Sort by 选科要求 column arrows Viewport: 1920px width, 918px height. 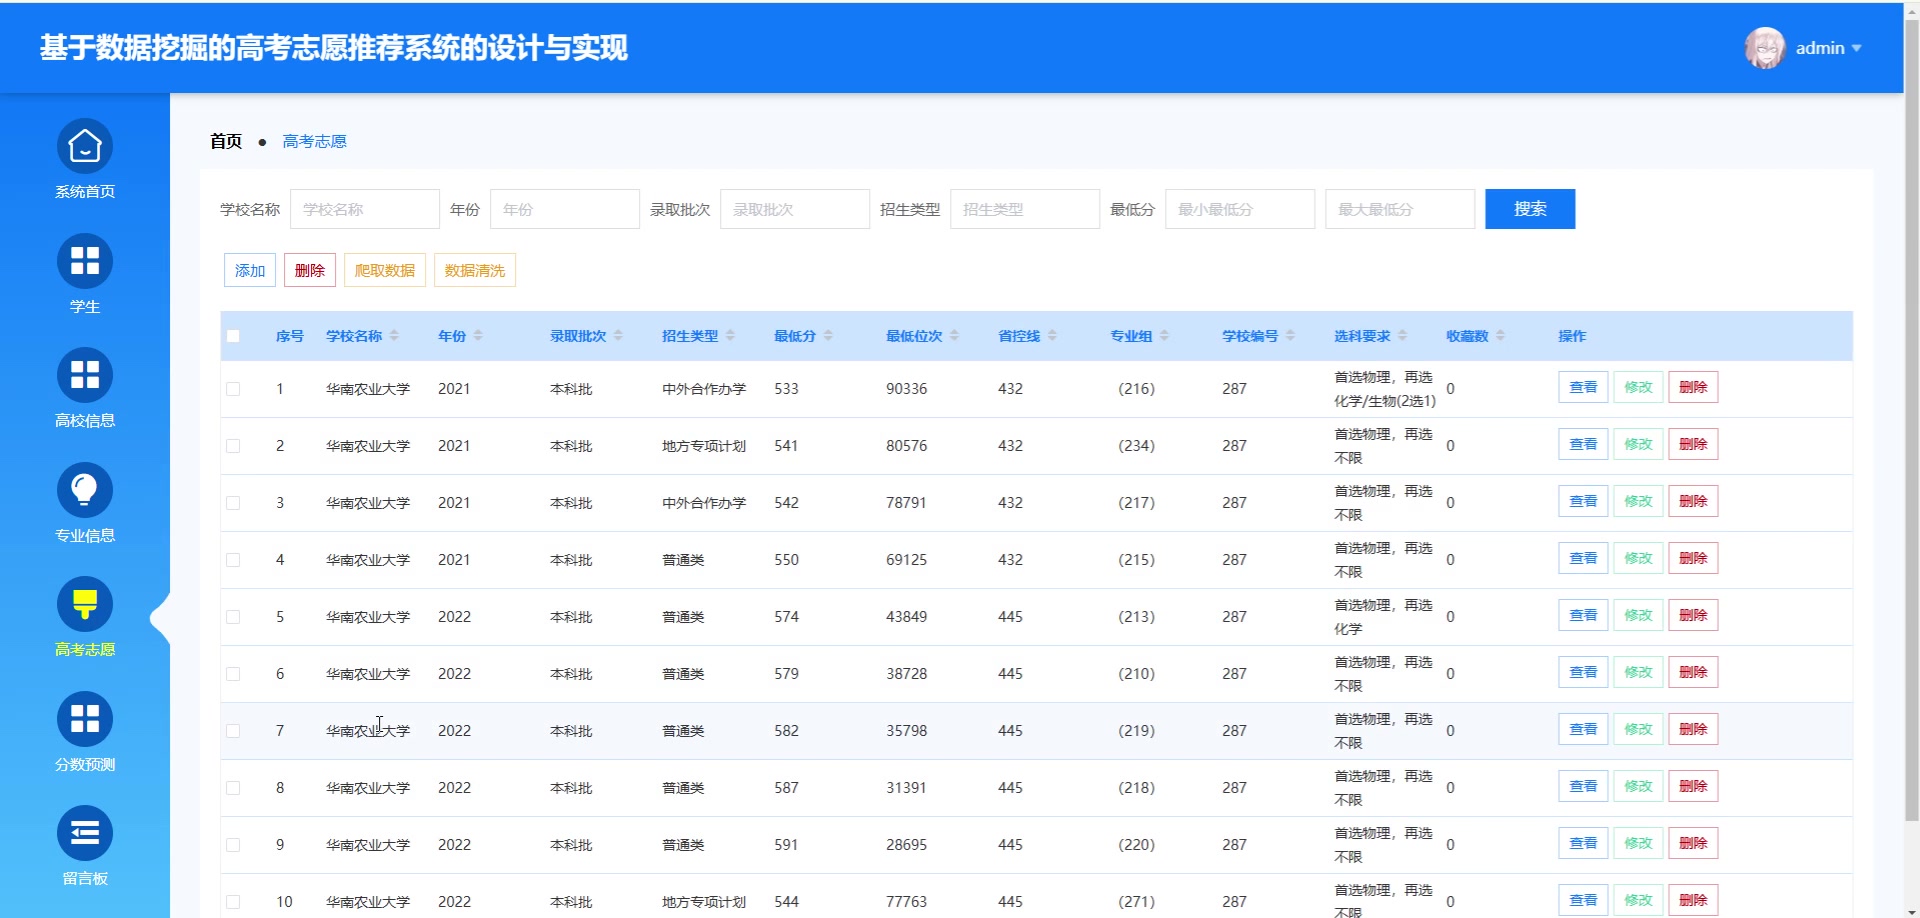click(x=1402, y=336)
